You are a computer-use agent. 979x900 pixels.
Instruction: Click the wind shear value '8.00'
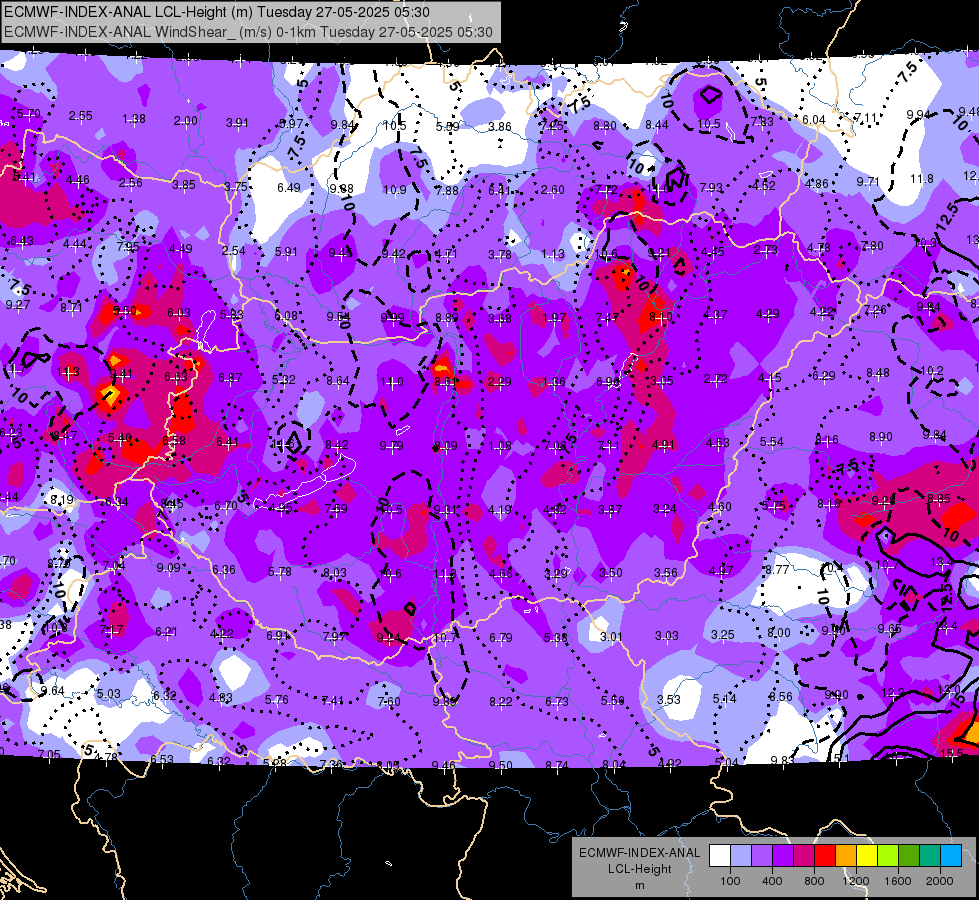(x=779, y=633)
